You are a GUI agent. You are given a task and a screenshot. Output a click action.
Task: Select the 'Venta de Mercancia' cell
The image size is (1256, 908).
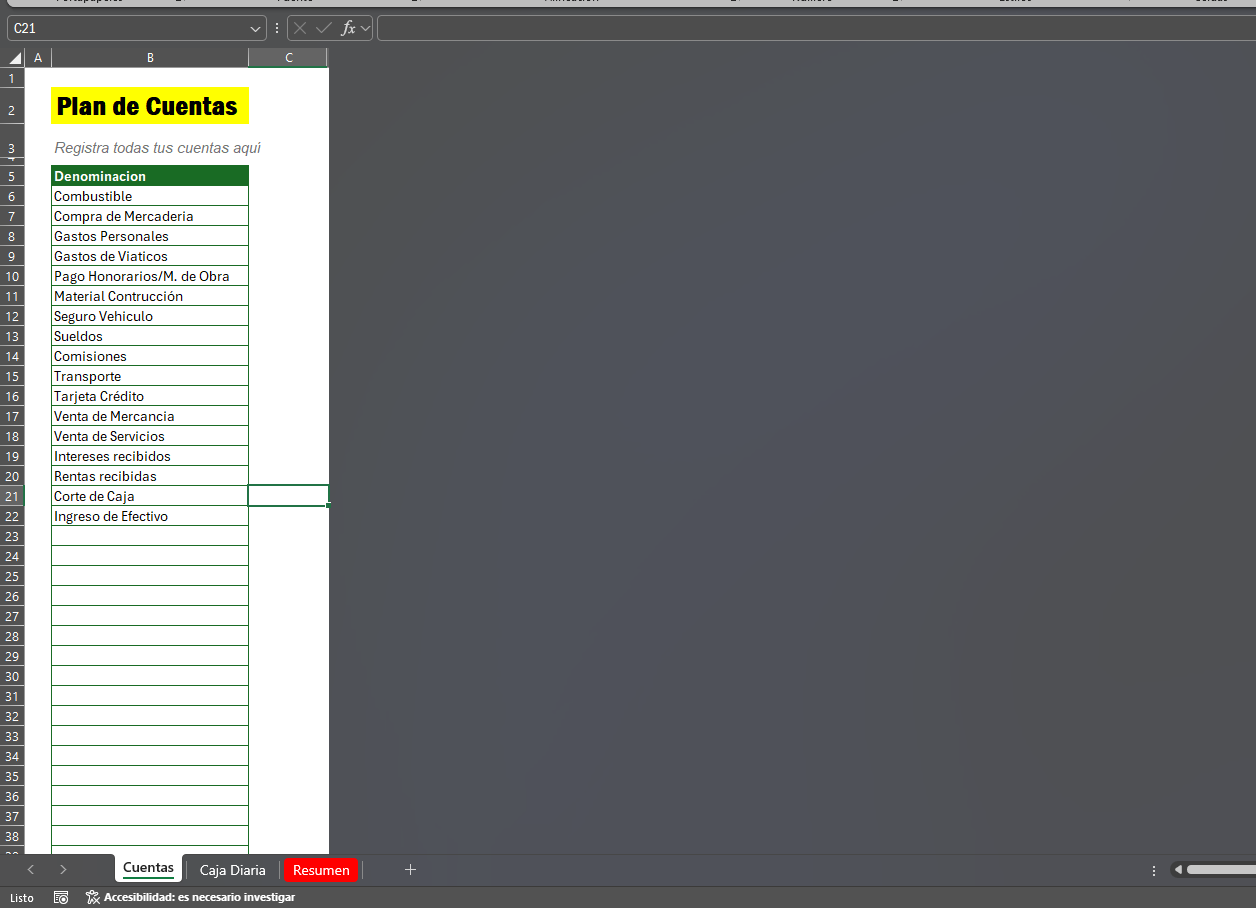(150, 416)
